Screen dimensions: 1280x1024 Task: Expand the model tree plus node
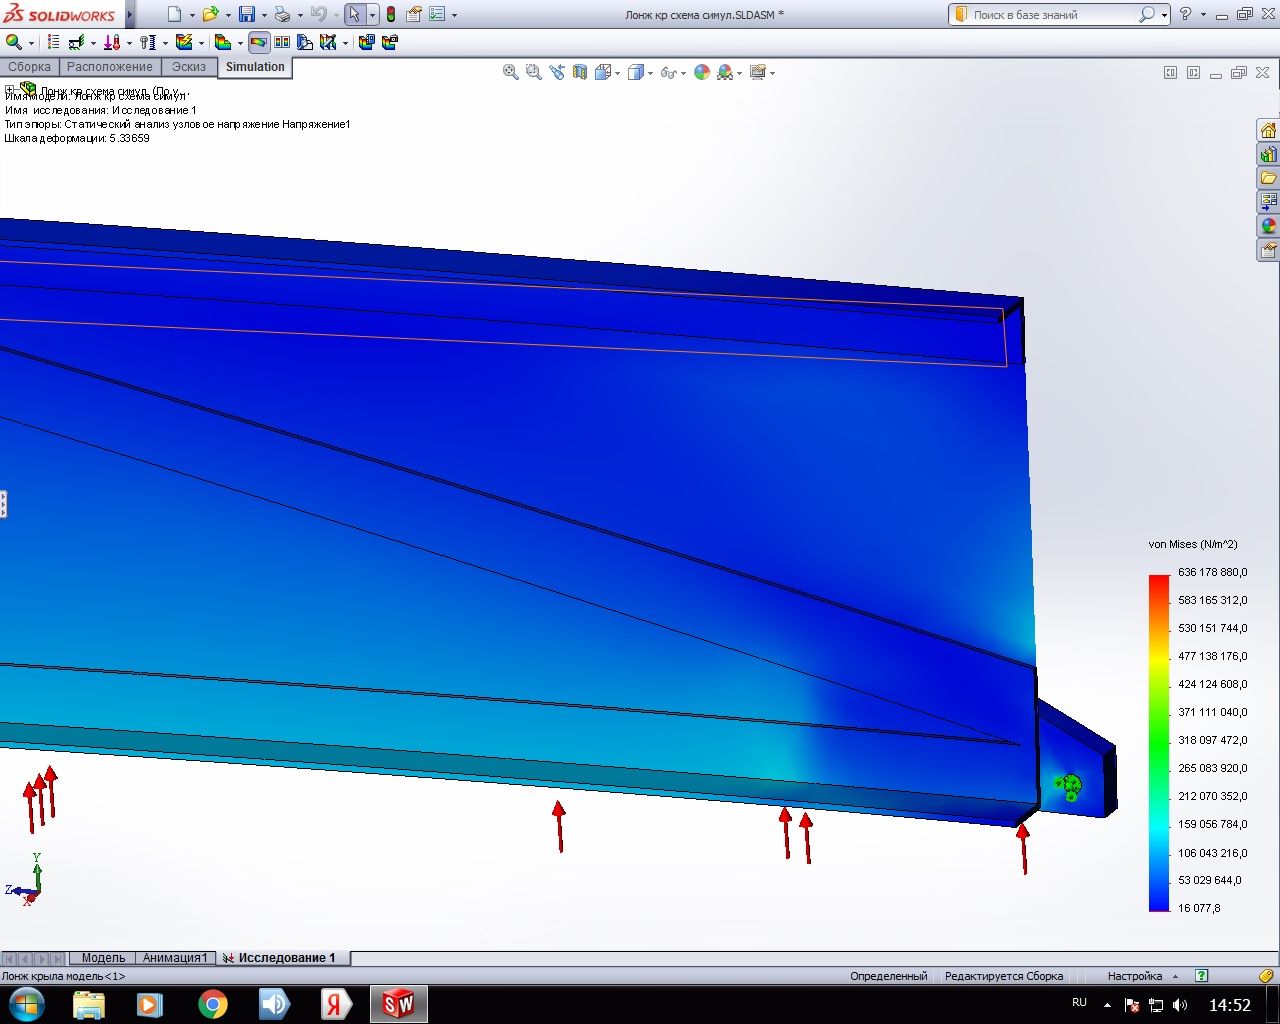(10, 90)
